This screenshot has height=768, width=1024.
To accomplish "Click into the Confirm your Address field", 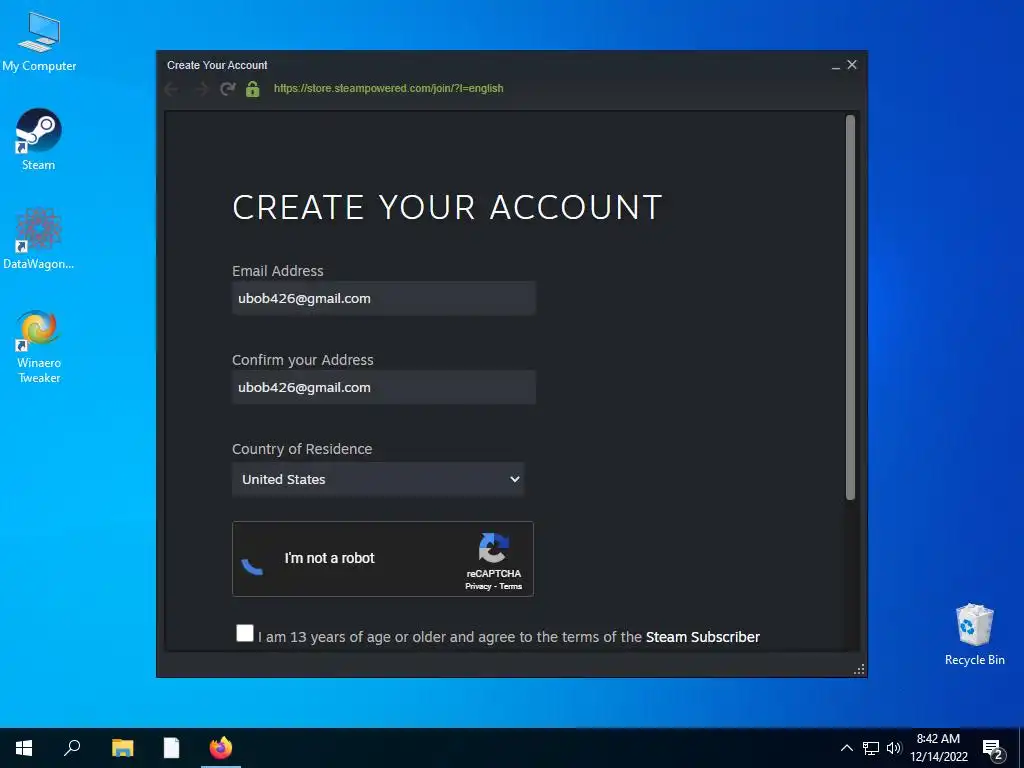I will 384,387.
